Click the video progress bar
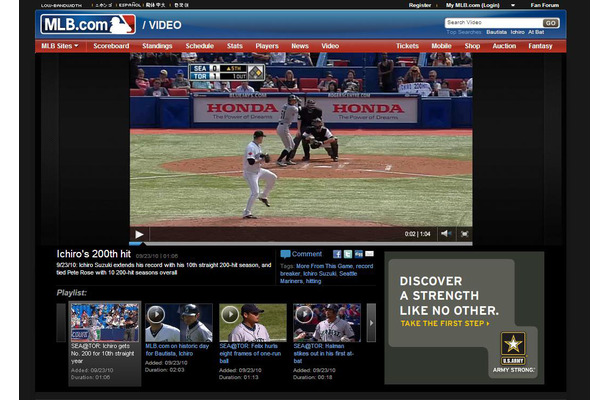610x400 pixels. [x=301, y=244]
